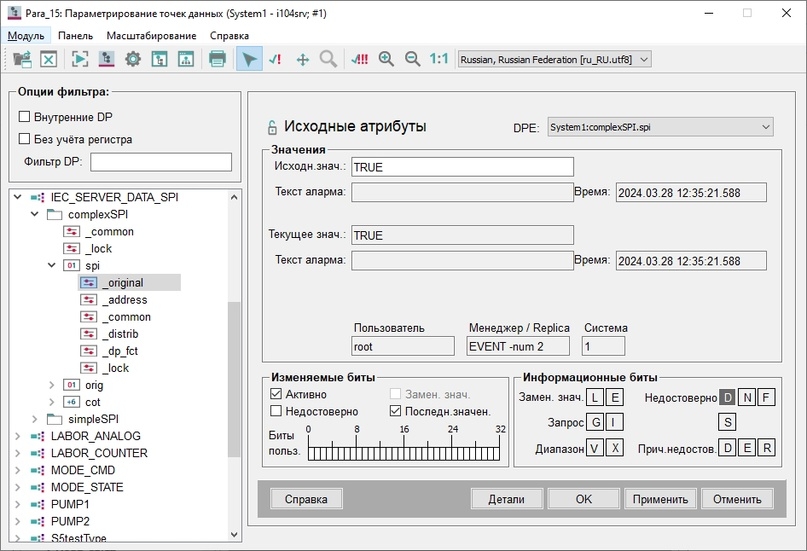
Task: Open the DPE dropdown System1:complexSPI.spi
Action: pos(660,127)
